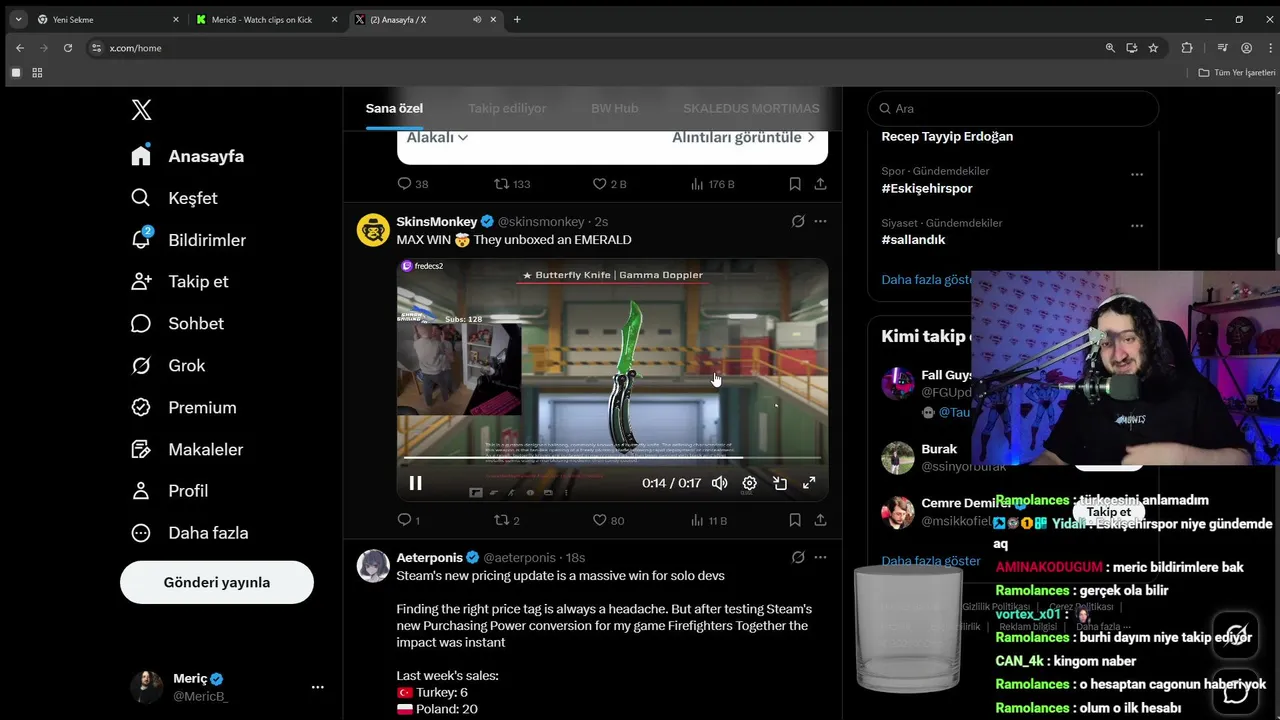Viewport: 1280px width, 720px height.
Task: Show more trends via Daha fazla göster
Action: (x=927, y=280)
